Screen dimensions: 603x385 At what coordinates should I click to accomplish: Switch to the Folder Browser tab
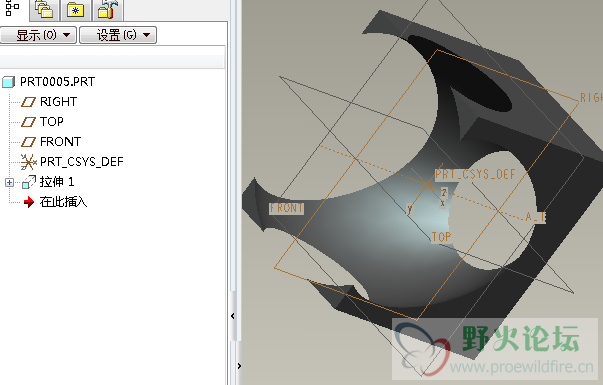[x=44, y=9]
